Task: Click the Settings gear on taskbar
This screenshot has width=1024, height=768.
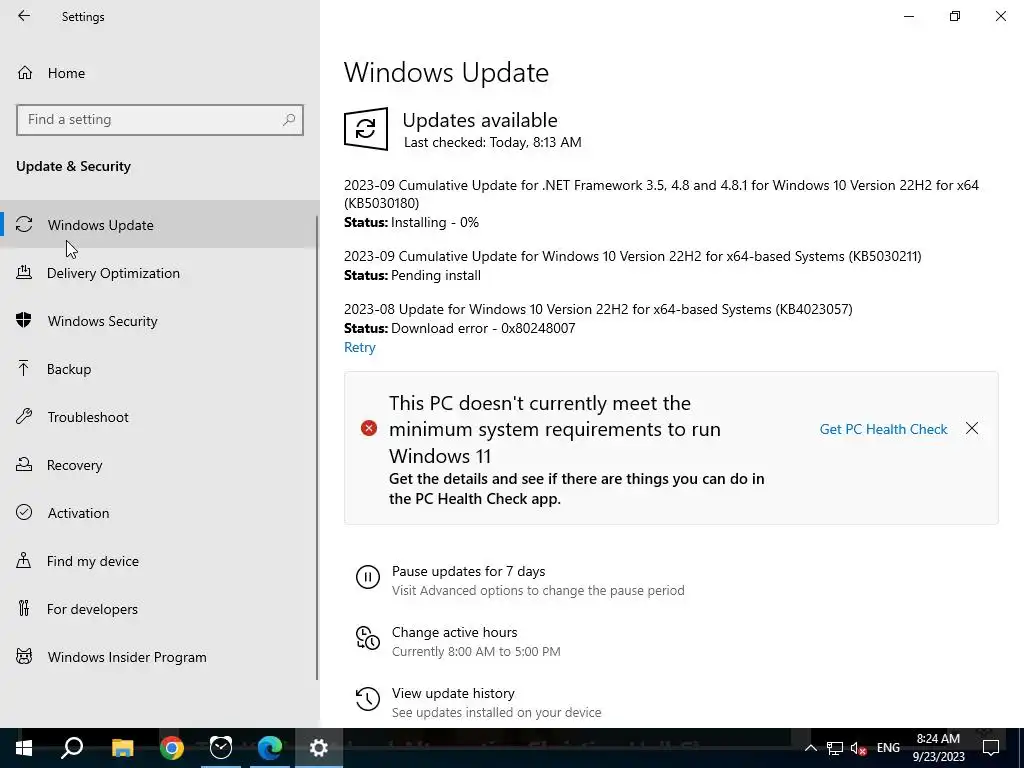Action: [x=319, y=748]
